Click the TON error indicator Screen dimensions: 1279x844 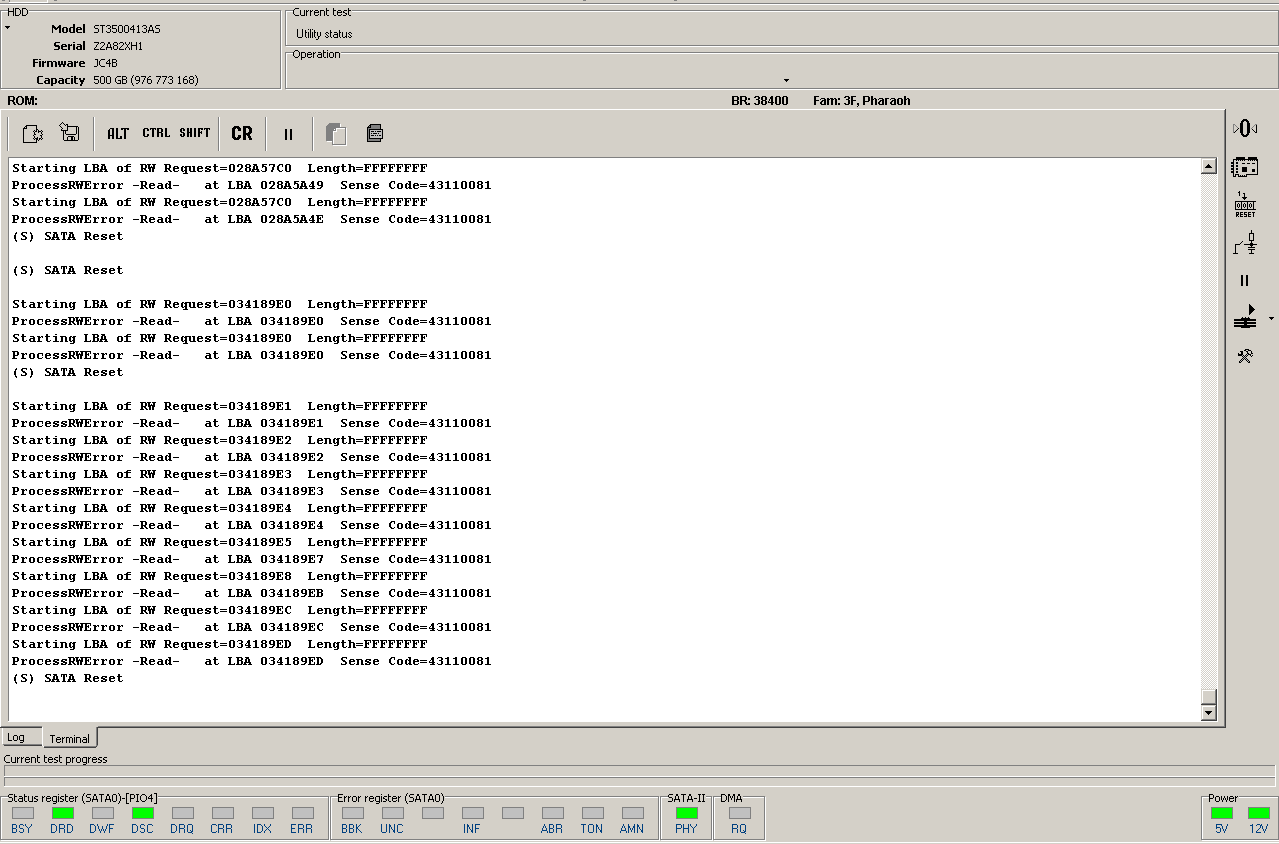pos(592,814)
